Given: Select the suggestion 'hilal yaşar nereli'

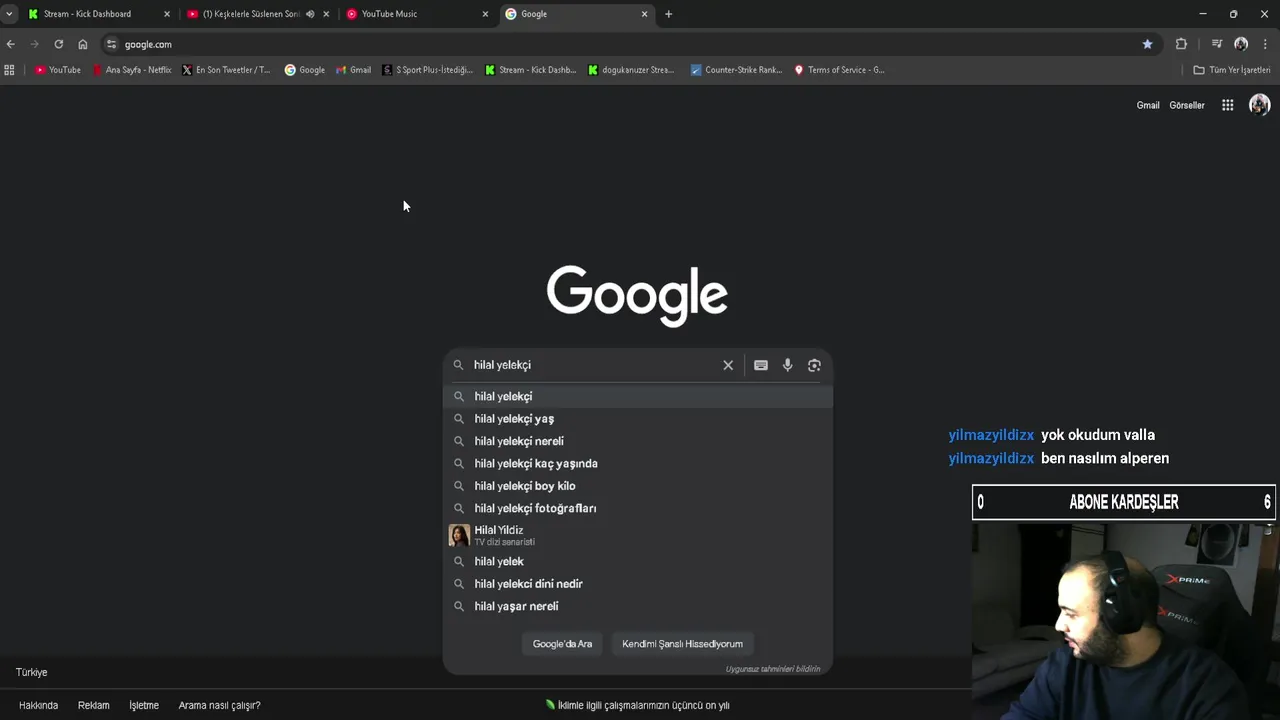Looking at the screenshot, I should (637, 606).
